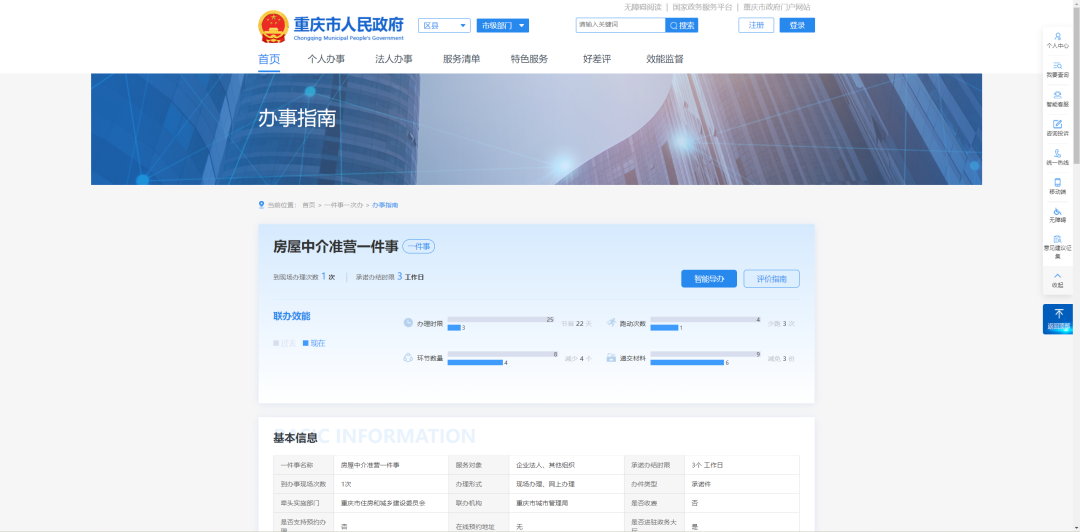Click the 环节数量 blue bar showing 4
The image size is (1080, 532).
475,362
